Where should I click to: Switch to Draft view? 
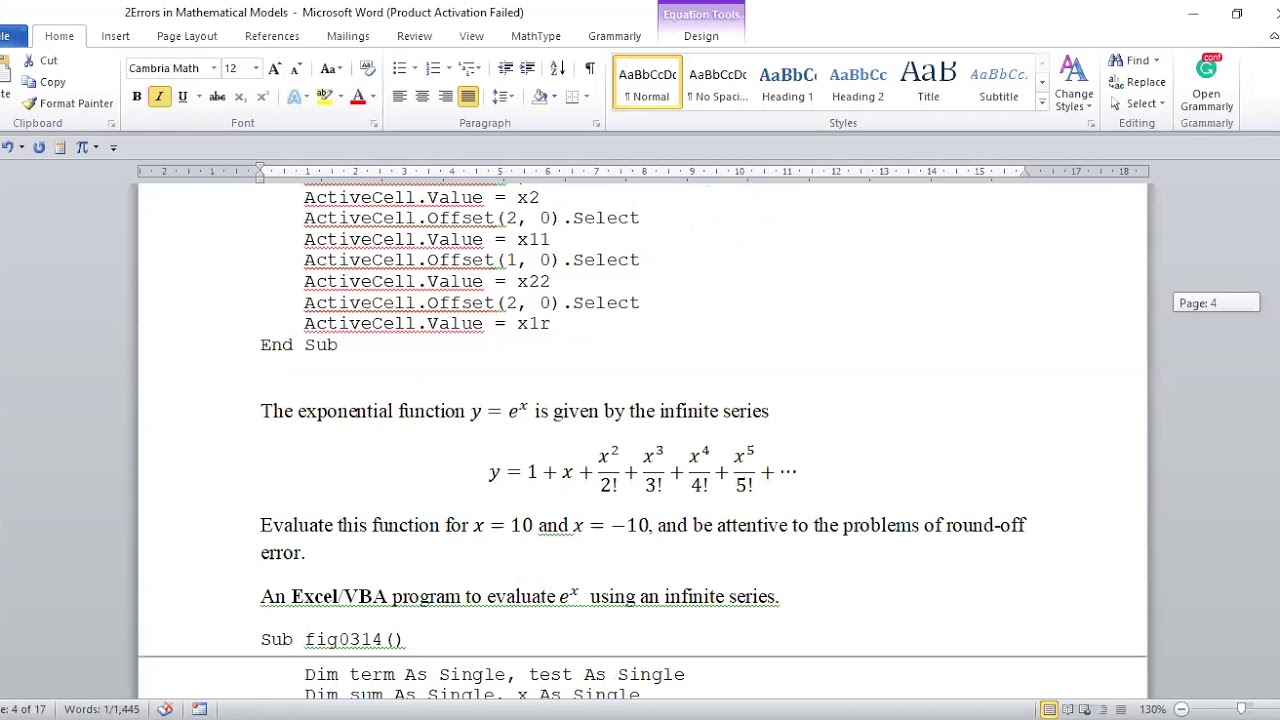point(1122,709)
